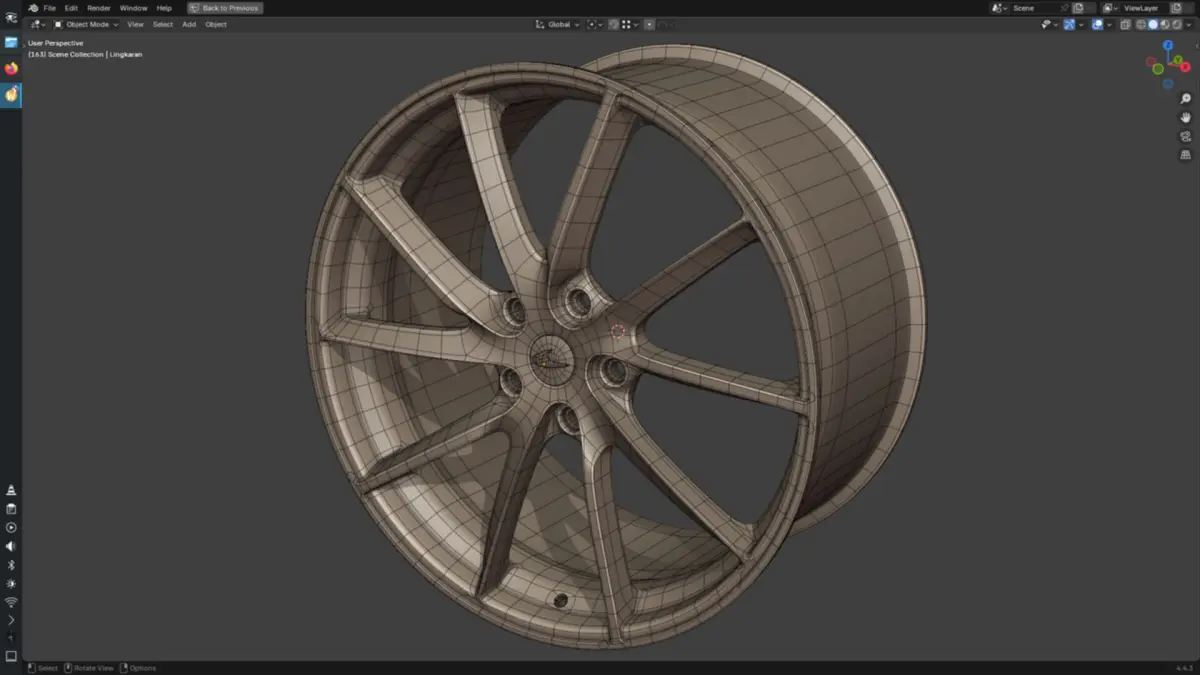Viewport: 1200px width, 675px height.
Task: Toggle proportional editing
Action: pyautogui.click(x=649, y=24)
